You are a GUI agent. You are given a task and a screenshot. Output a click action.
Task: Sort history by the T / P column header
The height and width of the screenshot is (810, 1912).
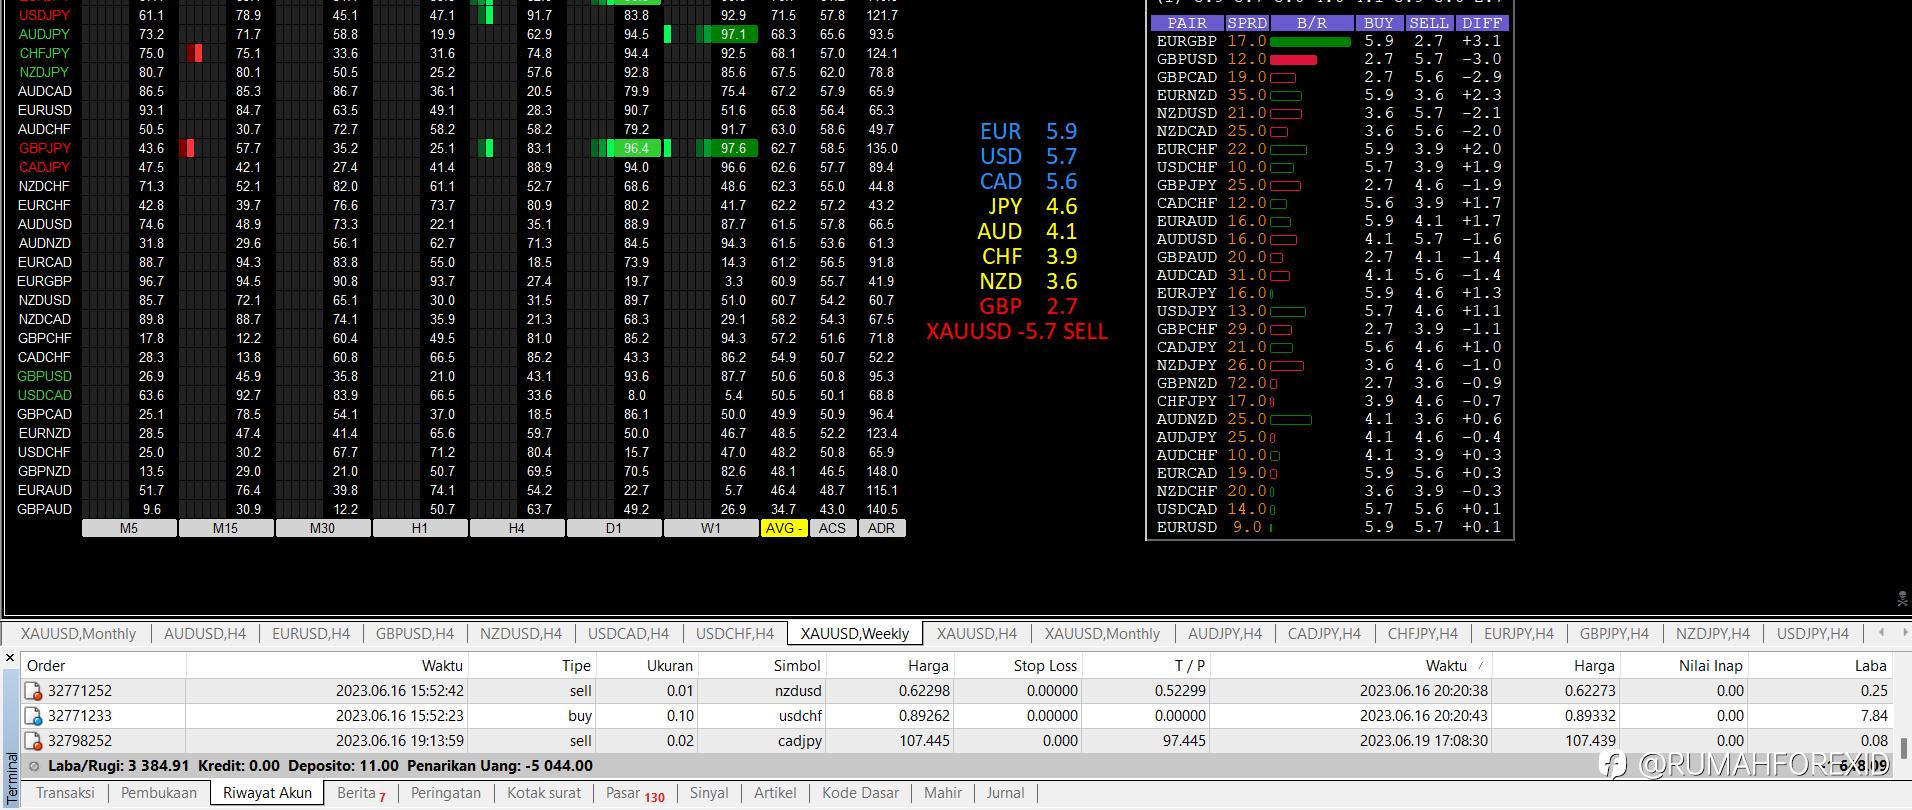coord(1147,666)
